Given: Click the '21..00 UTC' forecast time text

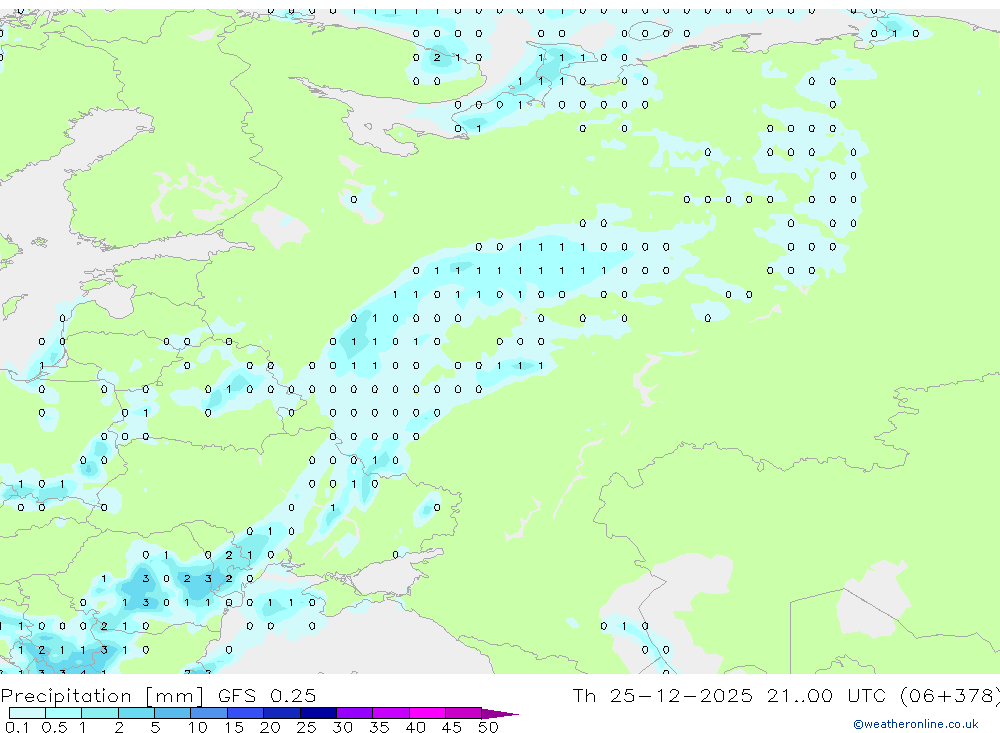Looking at the screenshot, I should tap(827, 695).
